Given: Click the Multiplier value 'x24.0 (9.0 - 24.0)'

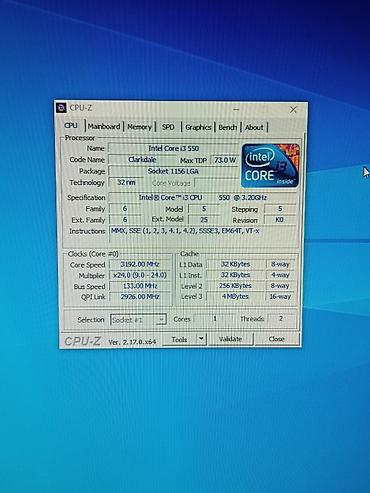Looking at the screenshot, I should tap(140, 275).
